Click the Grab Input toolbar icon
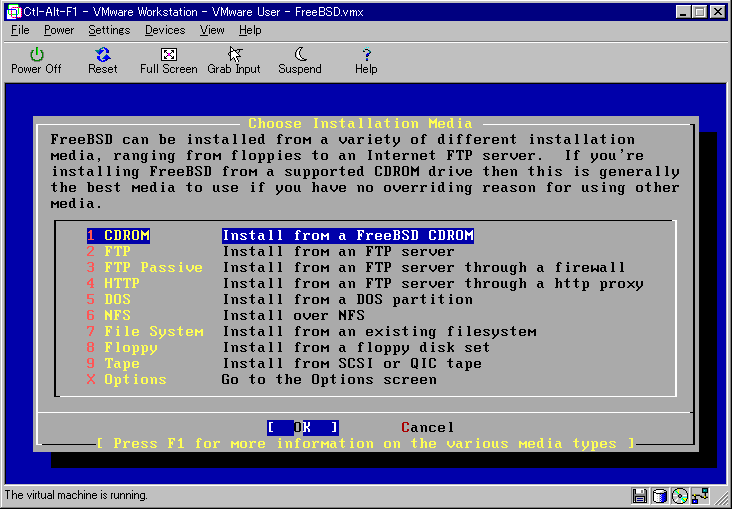This screenshot has height=509, width=732. [x=235, y=55]
